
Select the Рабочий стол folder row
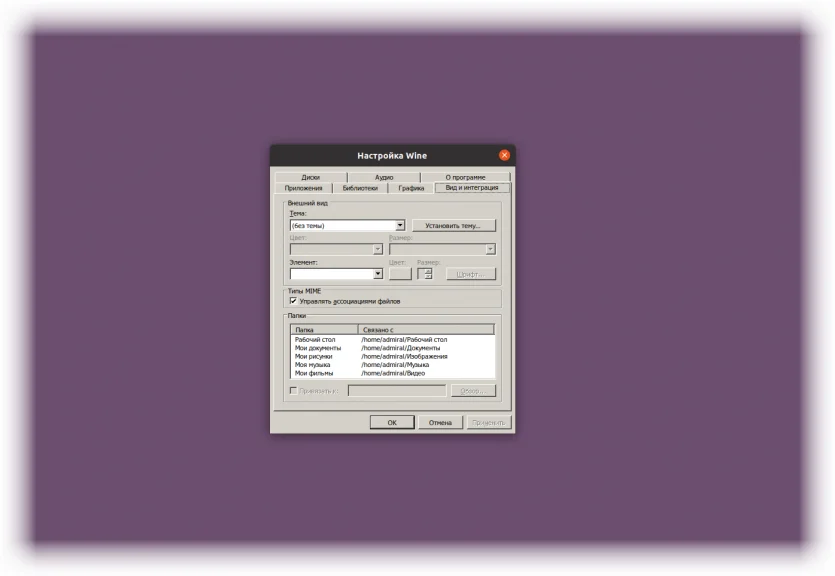[392, 339]
